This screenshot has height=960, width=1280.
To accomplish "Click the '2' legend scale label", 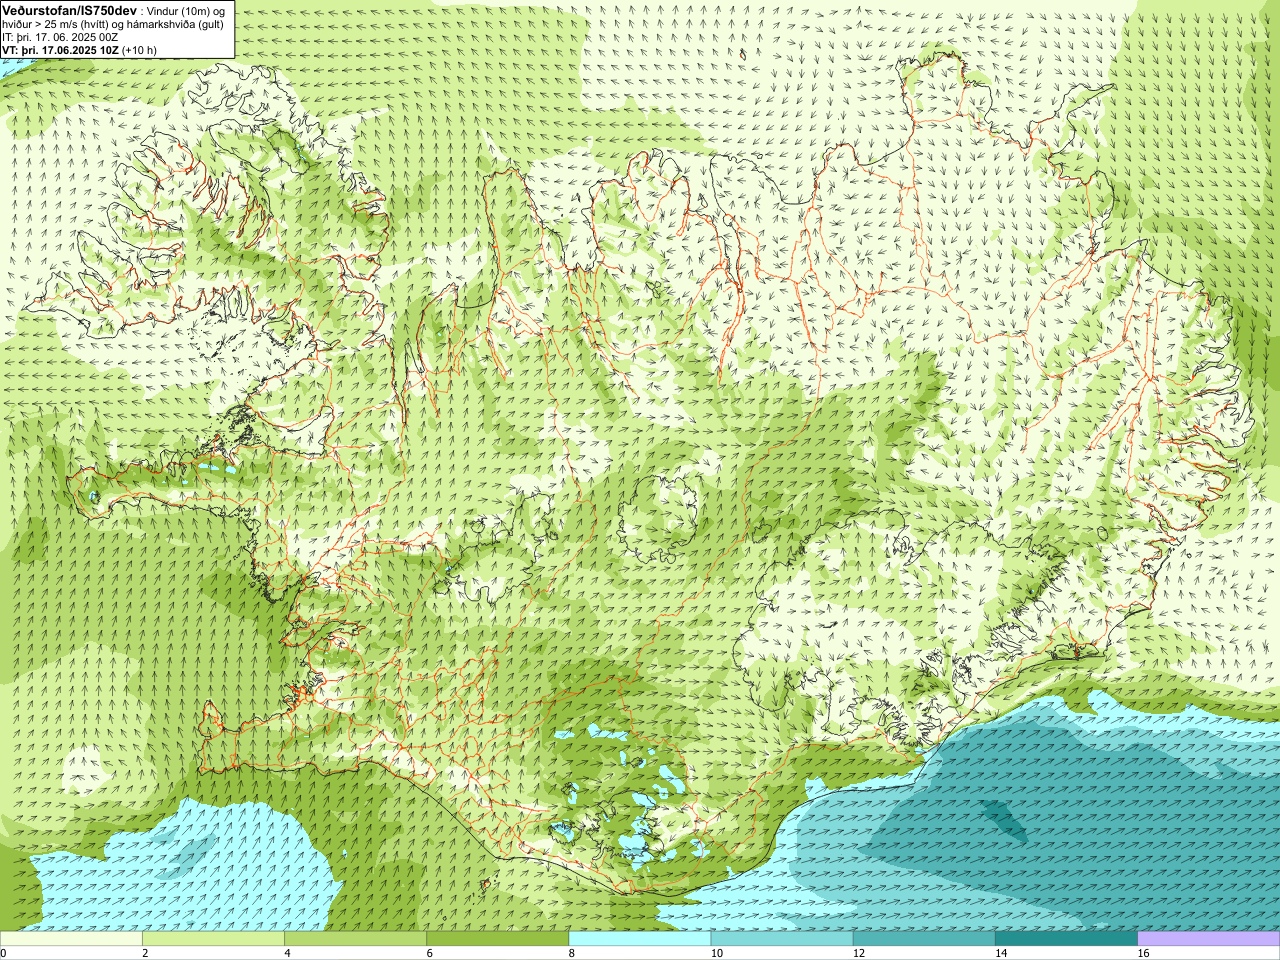I will tap(146, 953).
